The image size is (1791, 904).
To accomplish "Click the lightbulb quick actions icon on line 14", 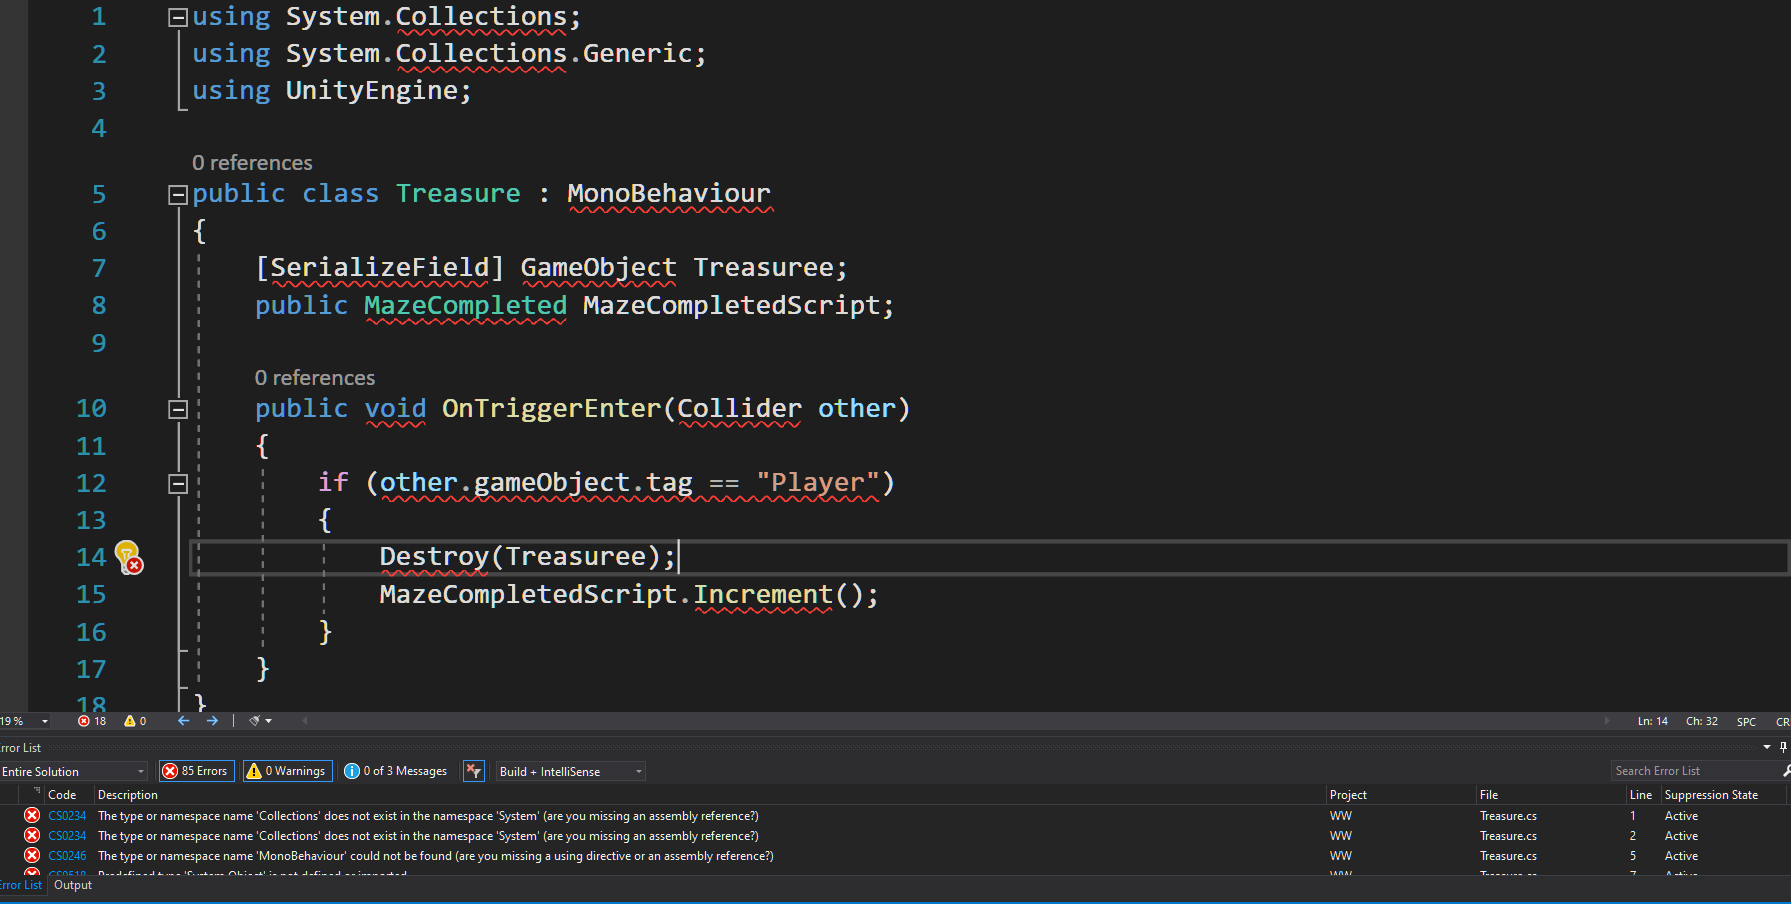I will click(x=126, y=555).
